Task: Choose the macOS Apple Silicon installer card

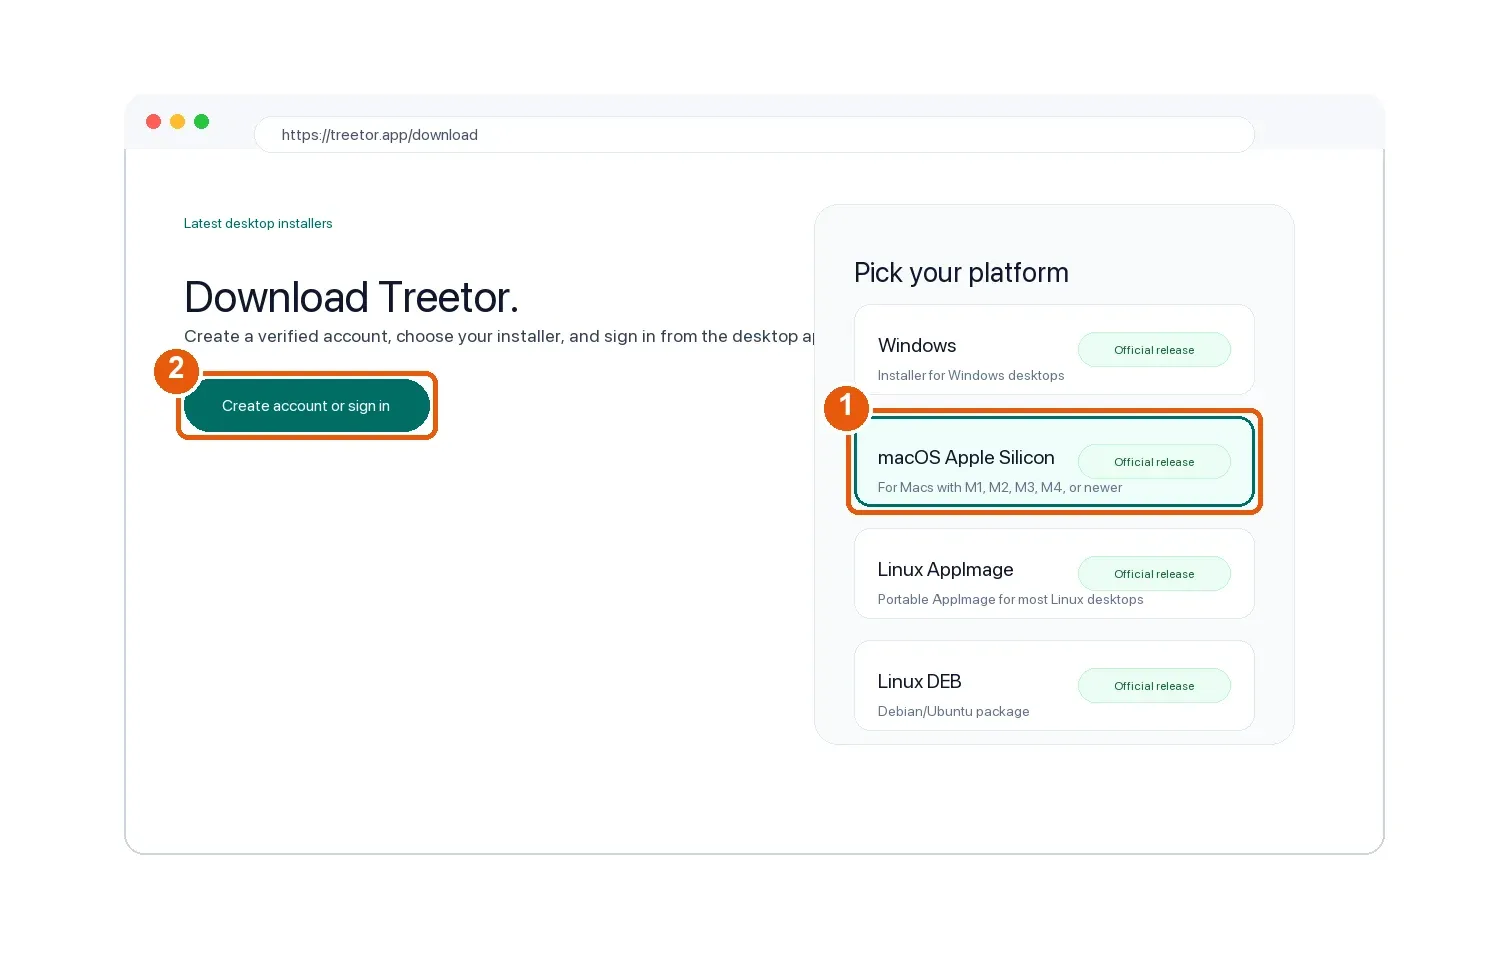Action: (x=1054, y=461)
